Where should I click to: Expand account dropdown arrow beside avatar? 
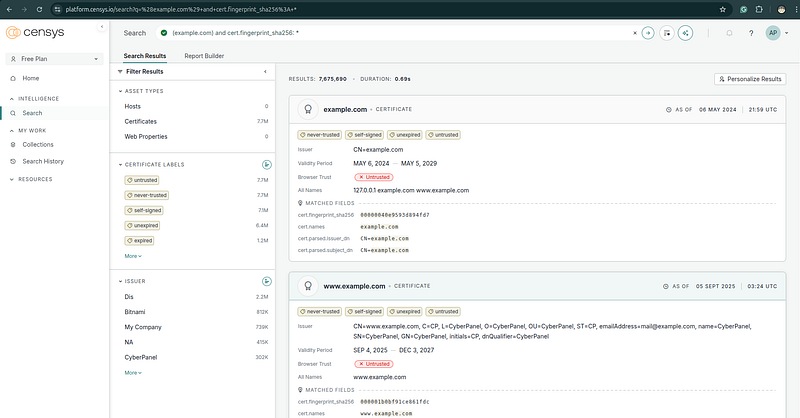[x=786, y=33]
